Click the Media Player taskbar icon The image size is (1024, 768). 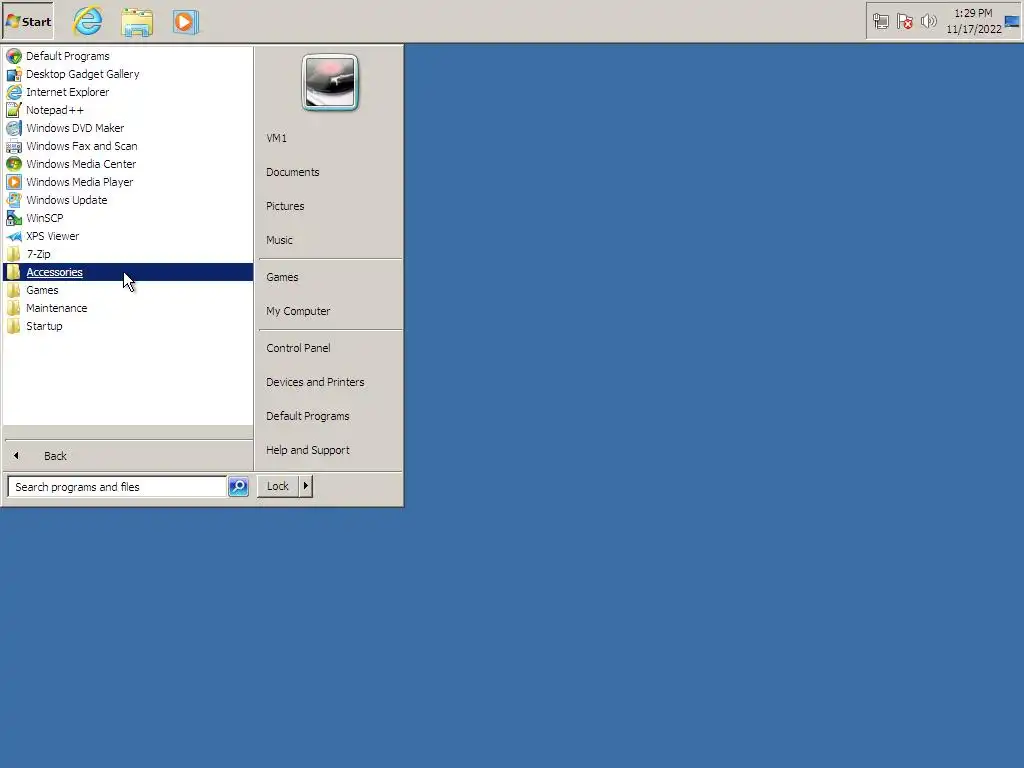(185, 22)
